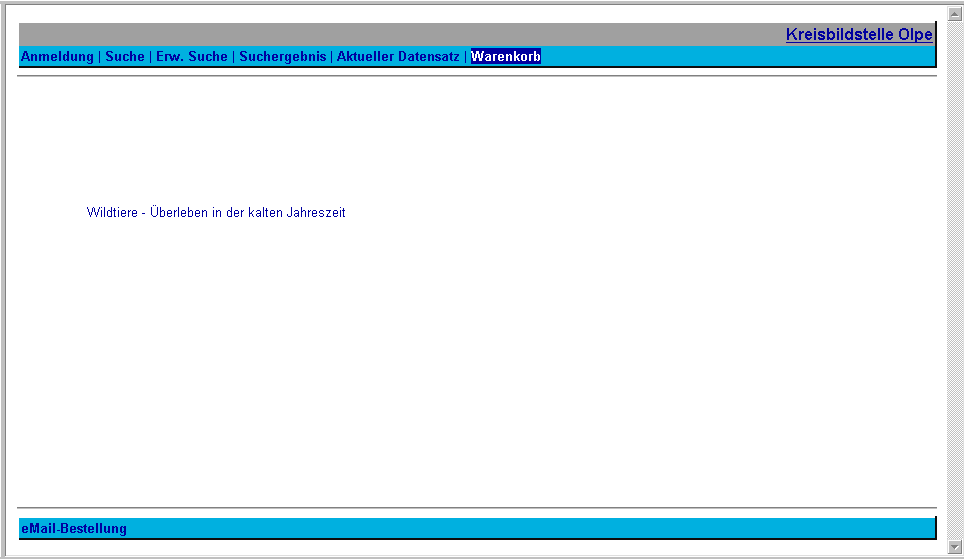
Task: Click the gray header bar left of Kreisbildstelle
Action: pyautogui.click(x=400, y=35)
